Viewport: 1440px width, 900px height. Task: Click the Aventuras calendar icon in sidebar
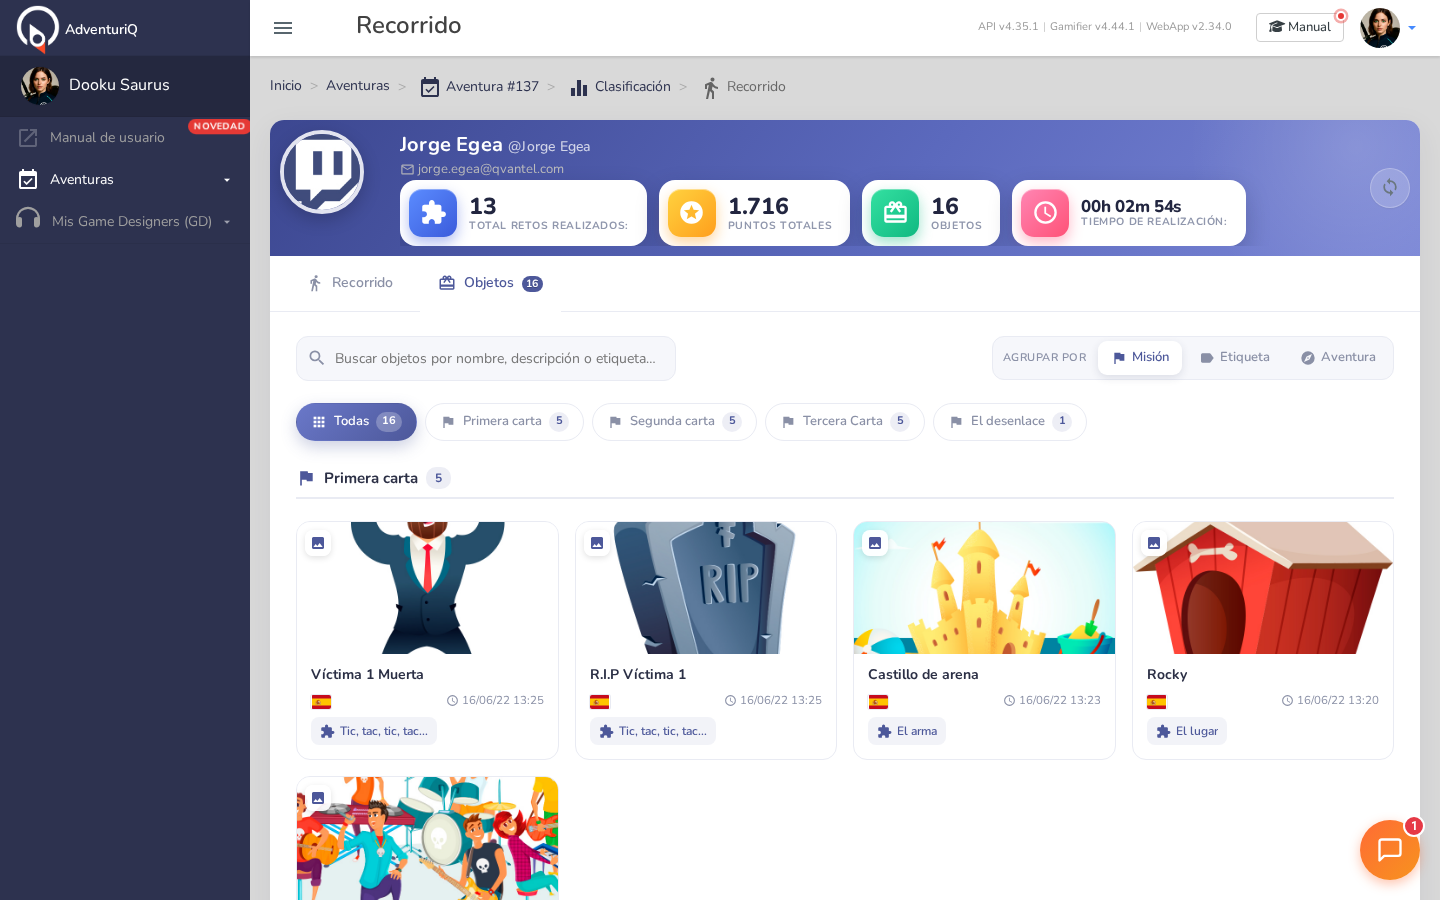[28, 180]
